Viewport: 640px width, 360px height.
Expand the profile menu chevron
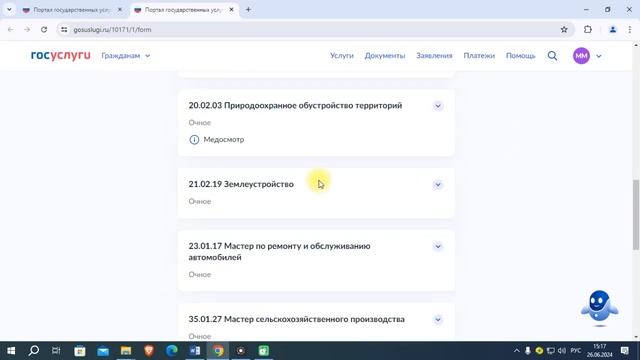coord(599,56)
